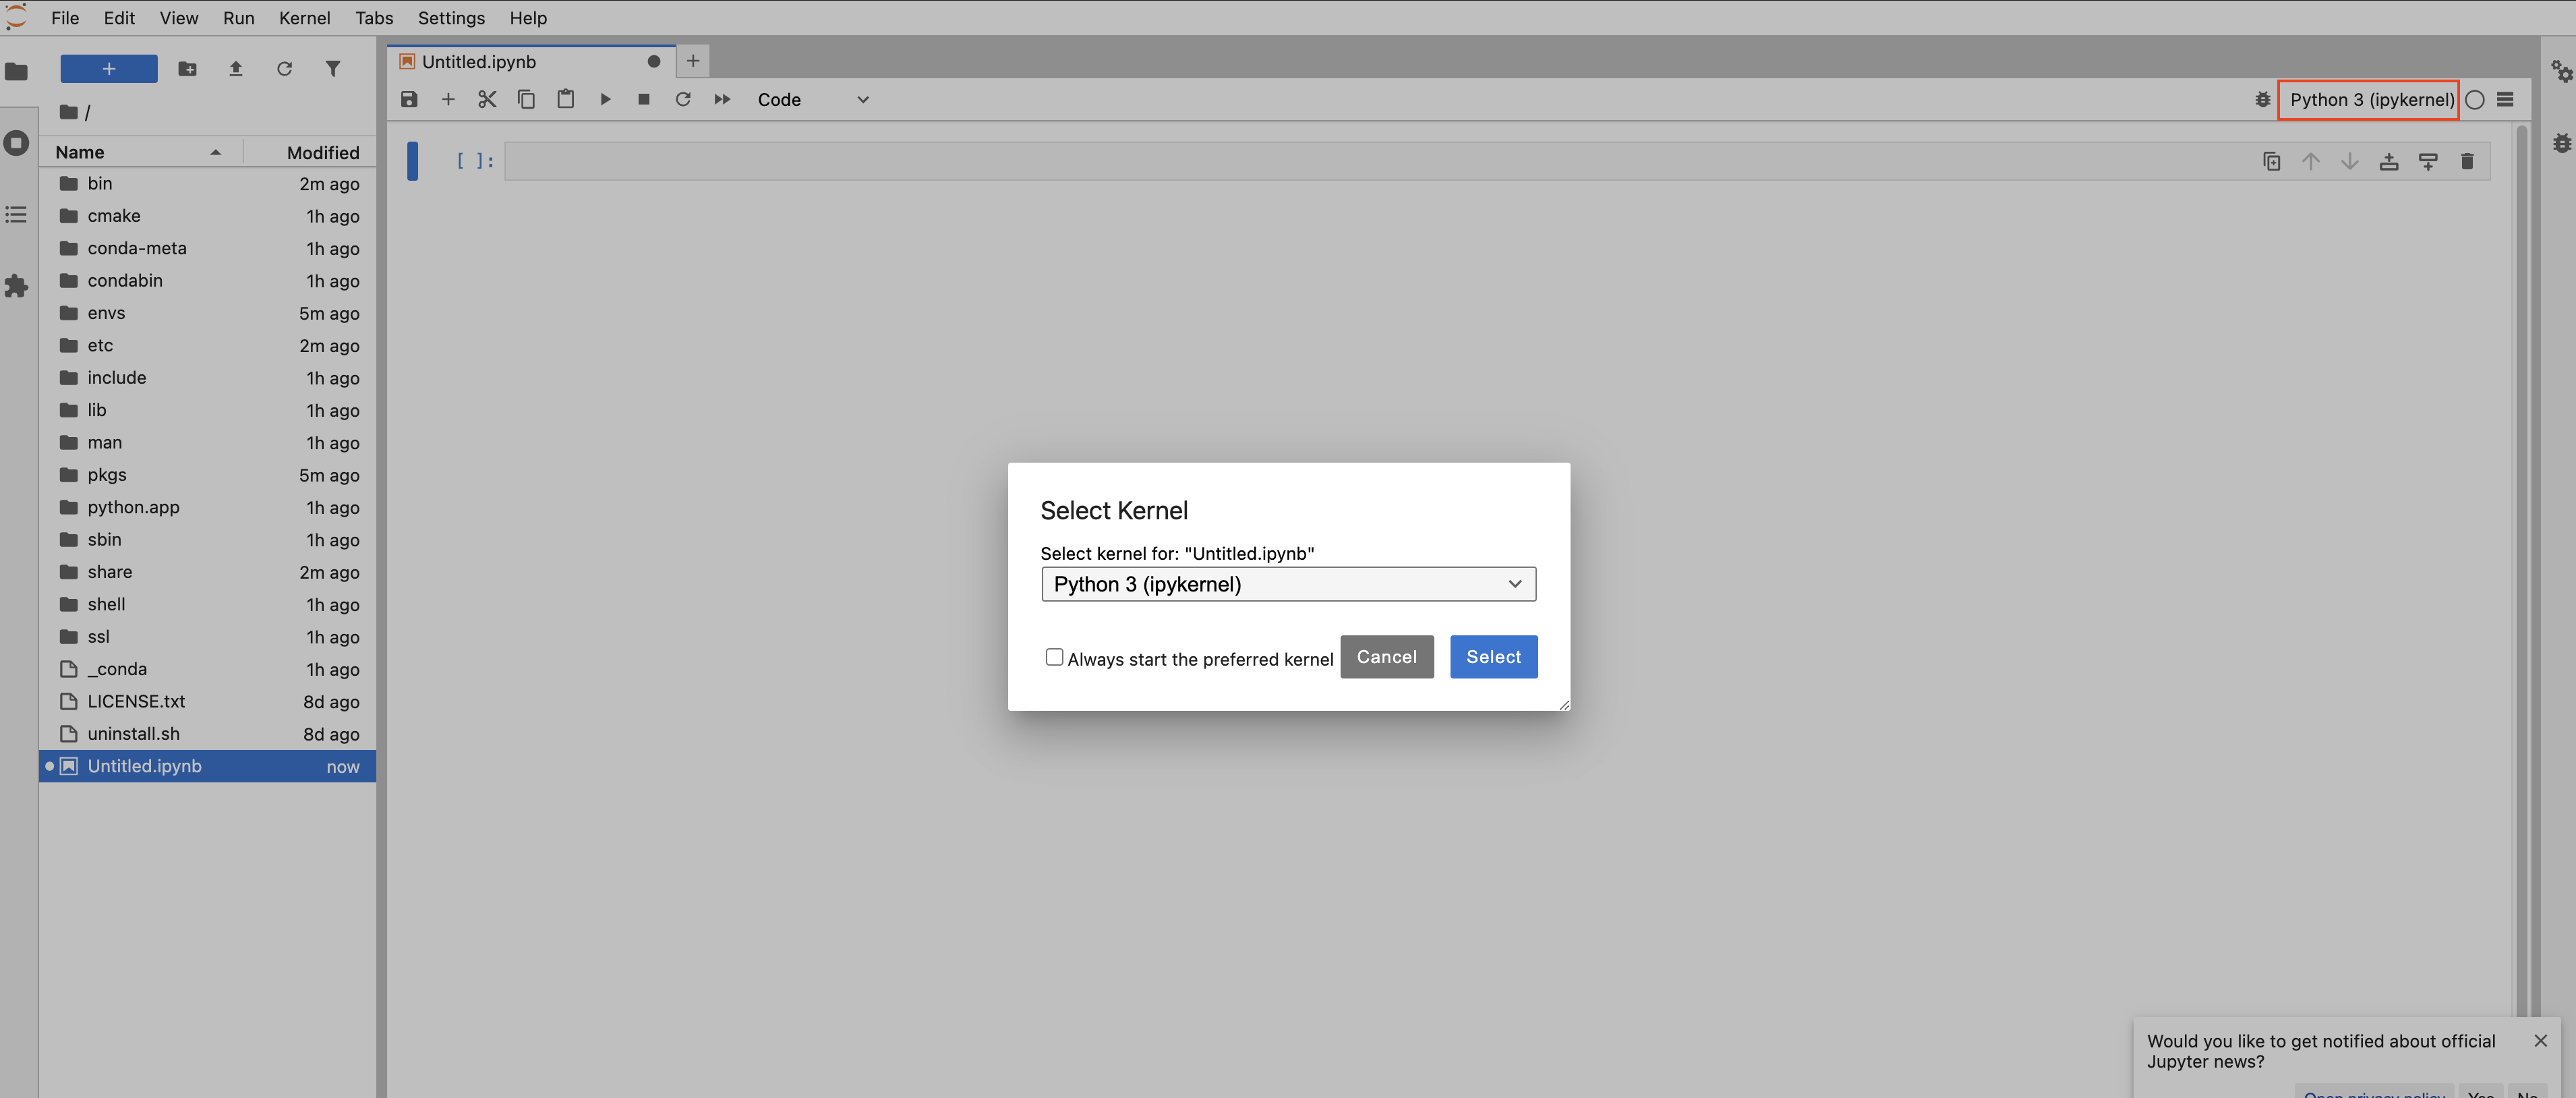
Task: Open the Extension Manager puzzle icon
Action: [x=16, y=286]
